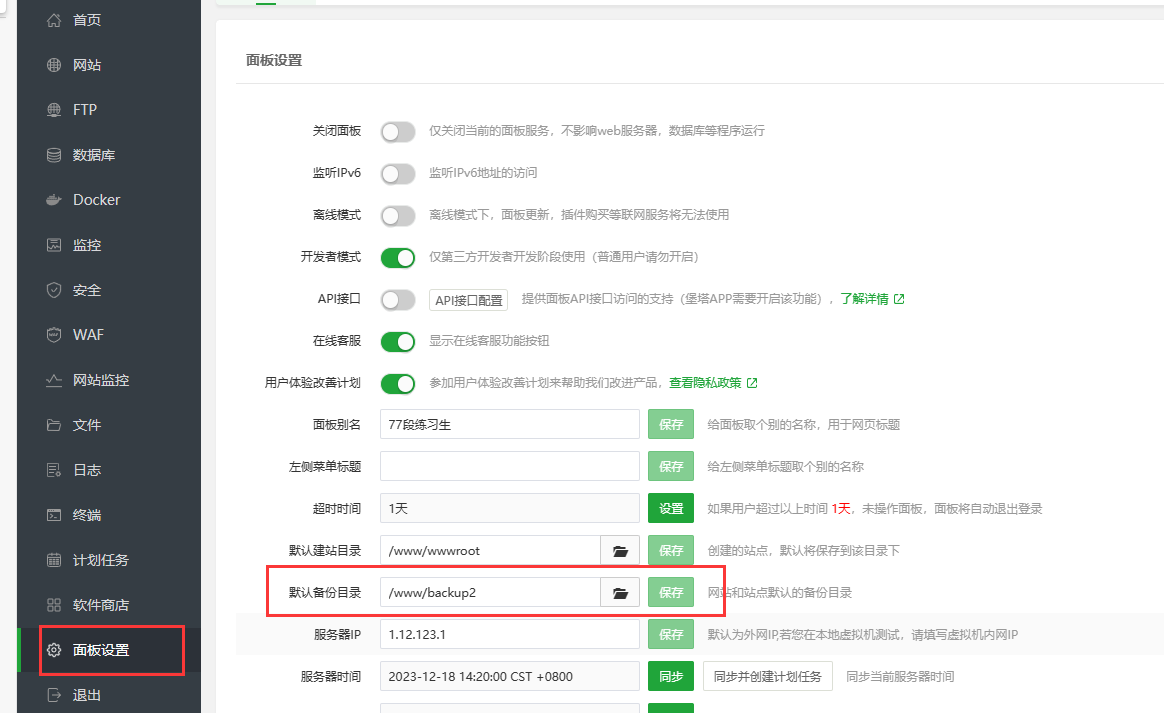Open the WAF firewall section

coord(86,334)
